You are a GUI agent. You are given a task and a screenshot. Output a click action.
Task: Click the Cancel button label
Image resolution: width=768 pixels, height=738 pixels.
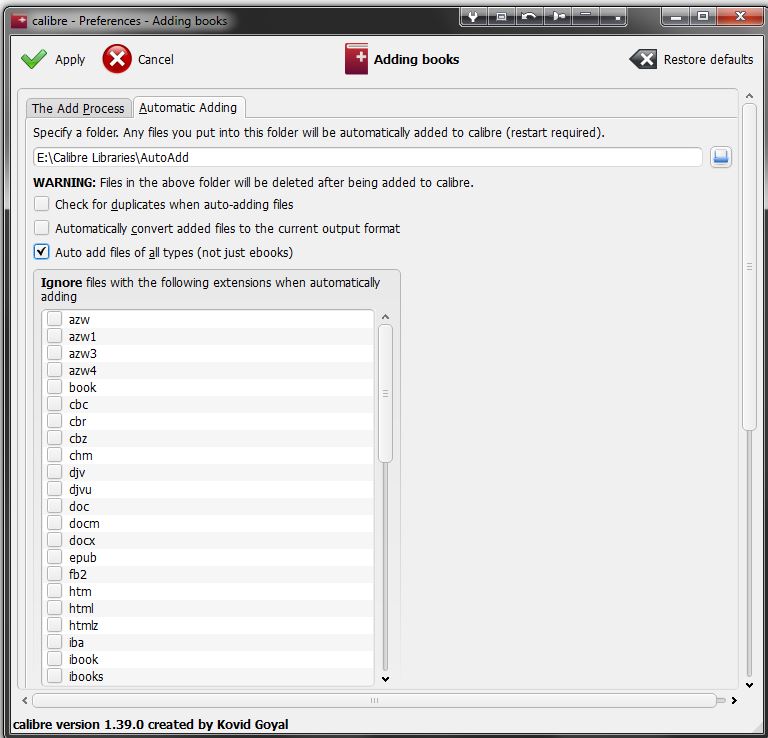156,59
